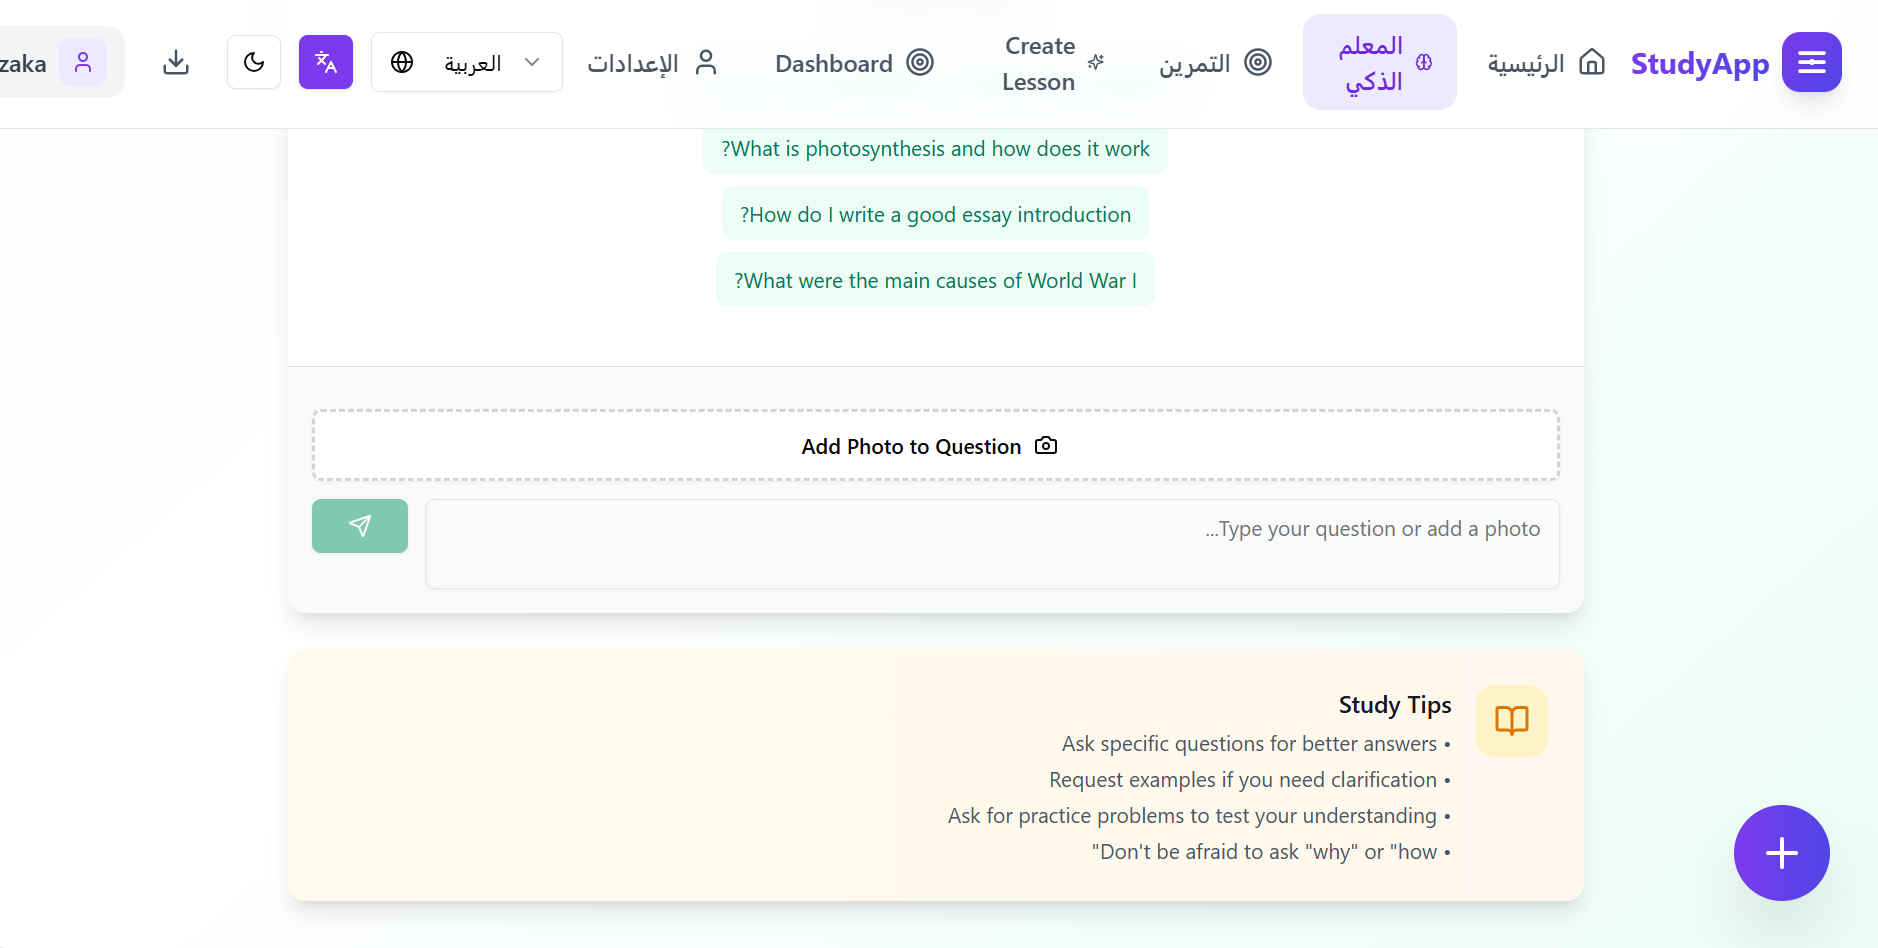Click the user profile avatar icon
This screenshot has width=1878, height=948.
pos(83,62)
